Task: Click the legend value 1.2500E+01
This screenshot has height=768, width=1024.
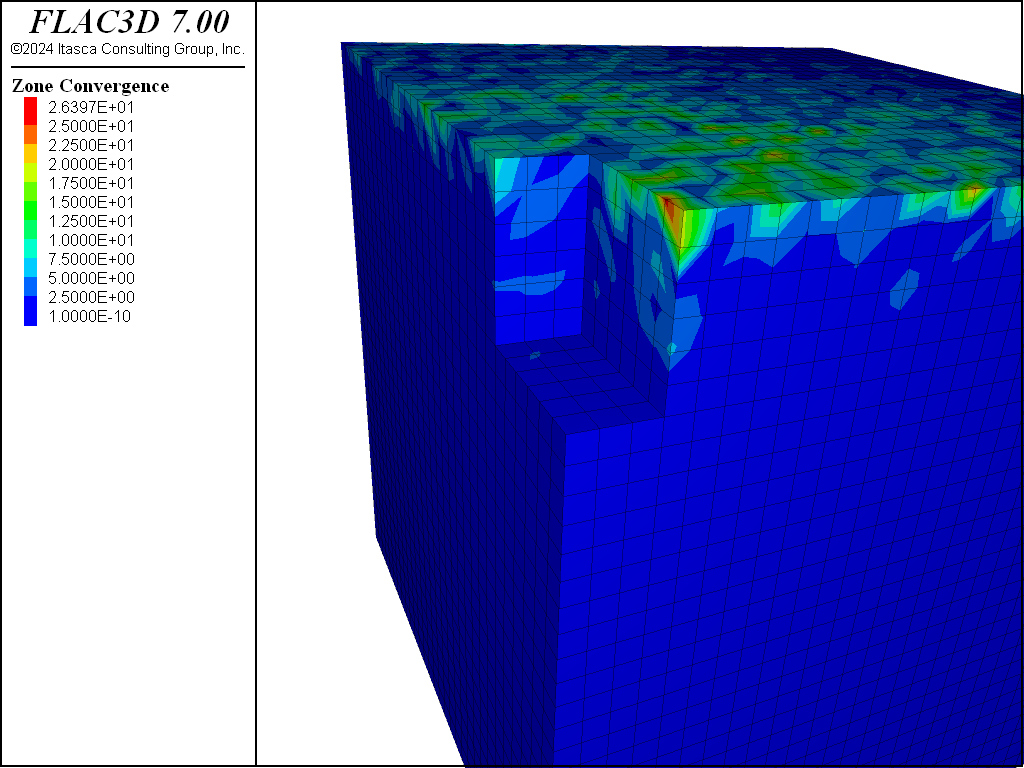Action: pos(91,221)
